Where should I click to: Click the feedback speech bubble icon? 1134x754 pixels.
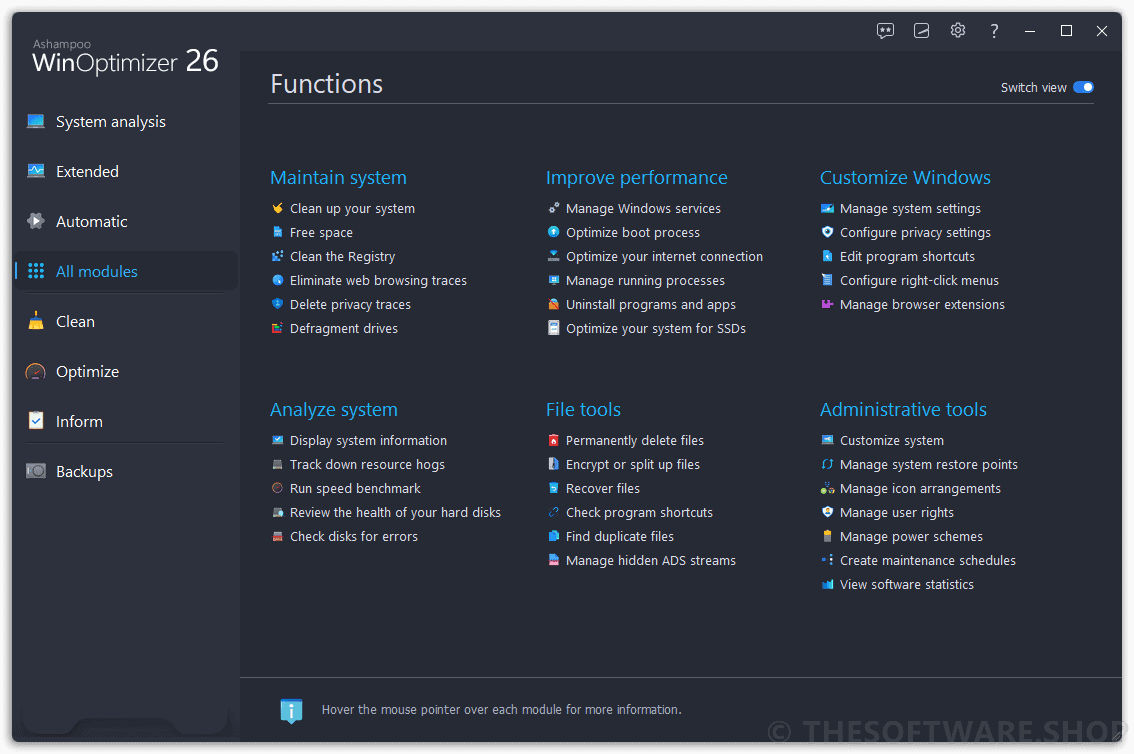[x=885, y=30]
